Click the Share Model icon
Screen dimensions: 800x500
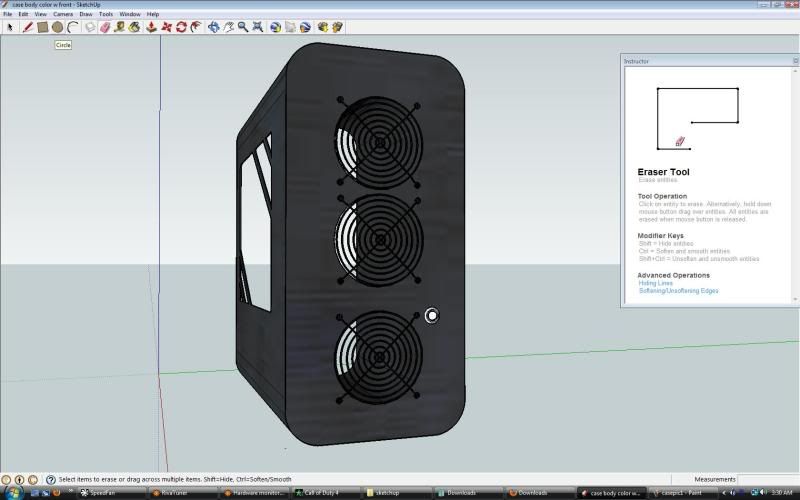[x=337, y=27]
